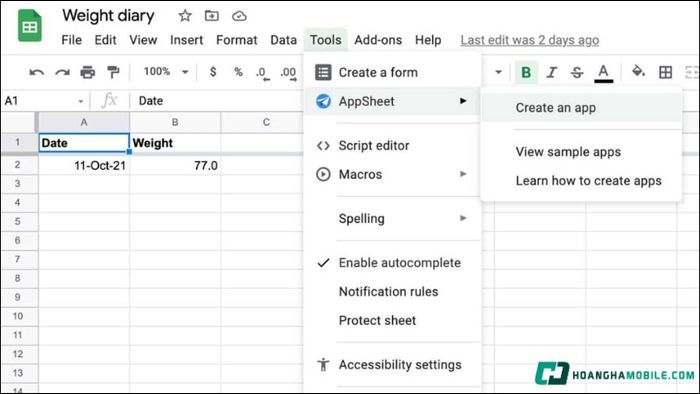
Task: Open the Google Sheets home icon
Action: click(x=29, y=26)
